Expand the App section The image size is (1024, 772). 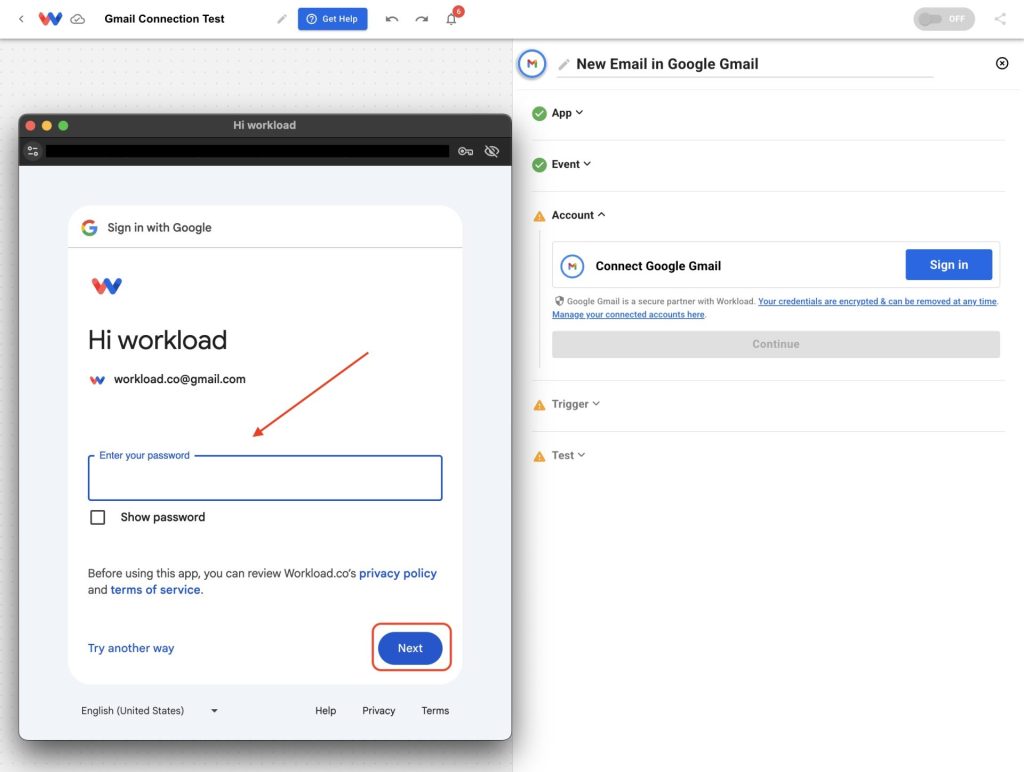pyautogui.click(x=567, y=113)
